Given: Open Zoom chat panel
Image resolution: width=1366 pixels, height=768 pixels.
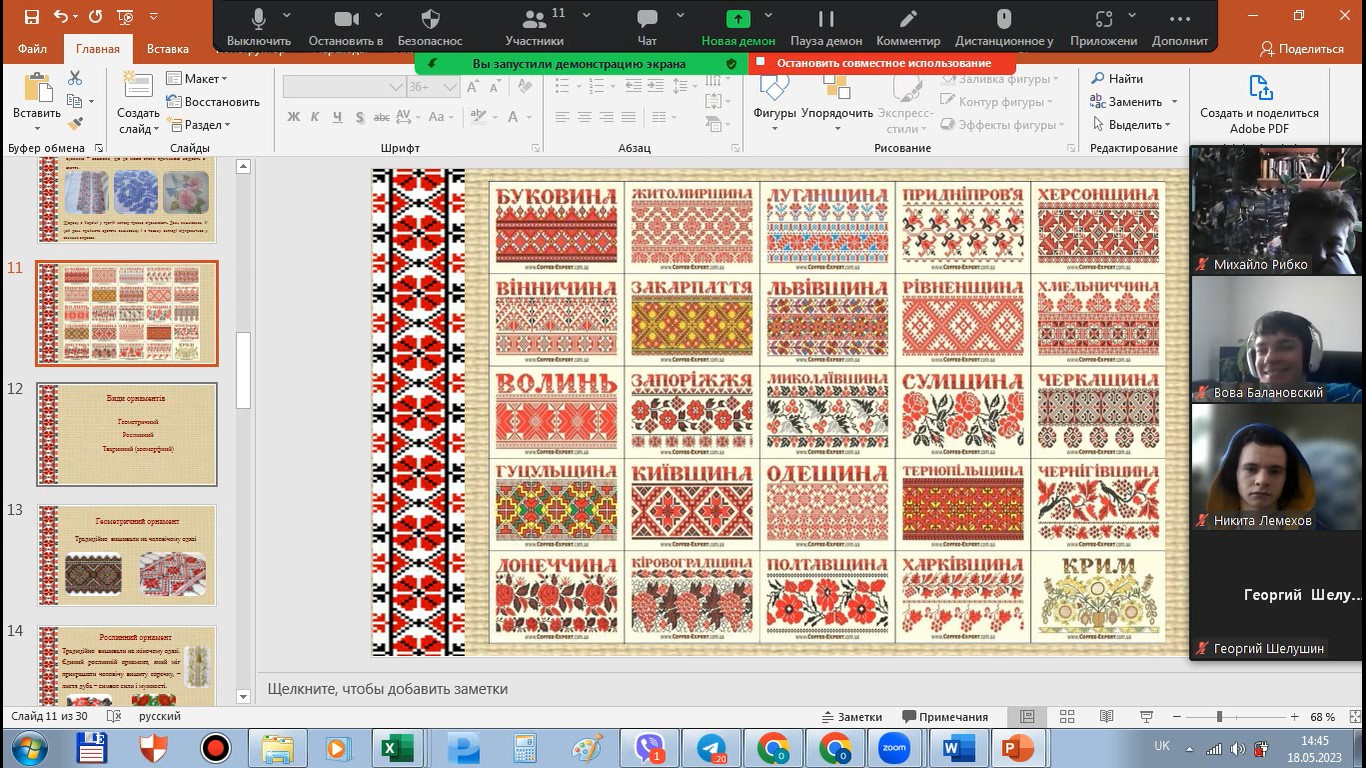Looking at the screenshot, I should 647,19.
